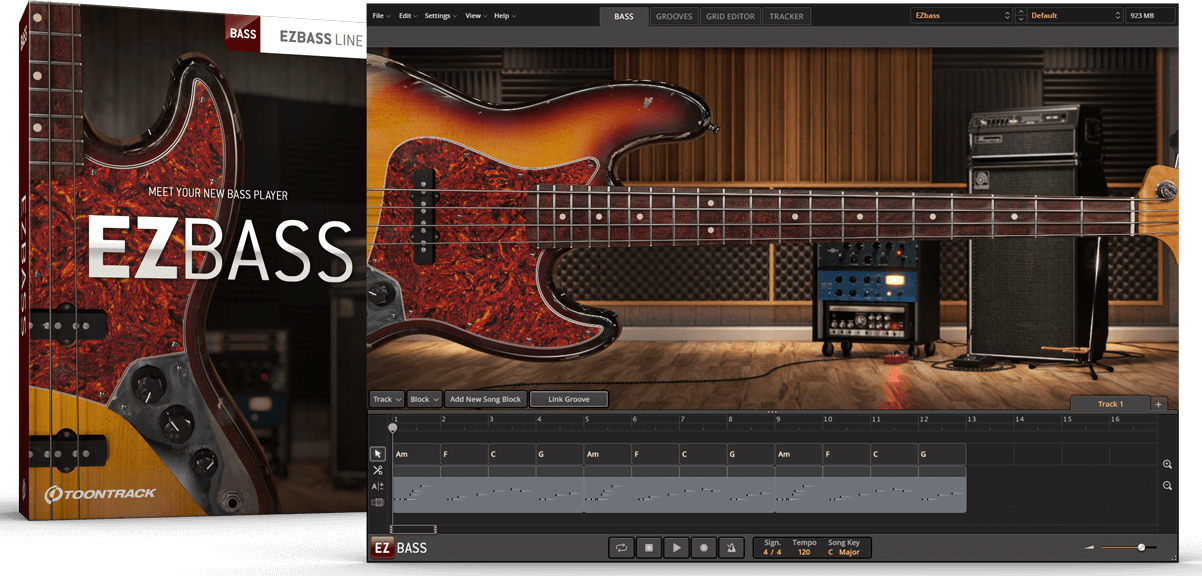Toggle loop playback
The height and width of the screenshot is (576, 1202).
(x=621, y=548)
